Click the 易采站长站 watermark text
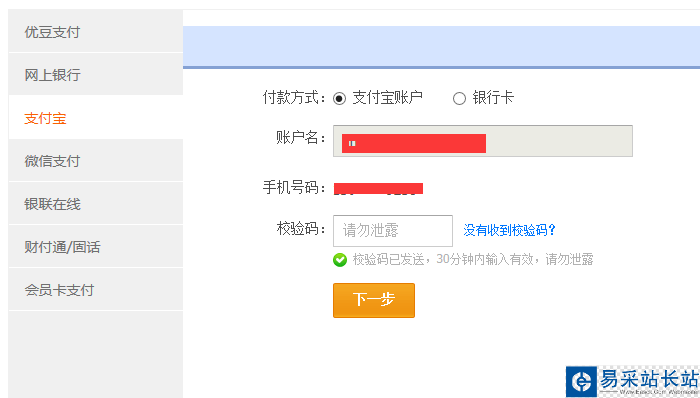This screenshot has width=700, height=398. (x=649, y=379)
